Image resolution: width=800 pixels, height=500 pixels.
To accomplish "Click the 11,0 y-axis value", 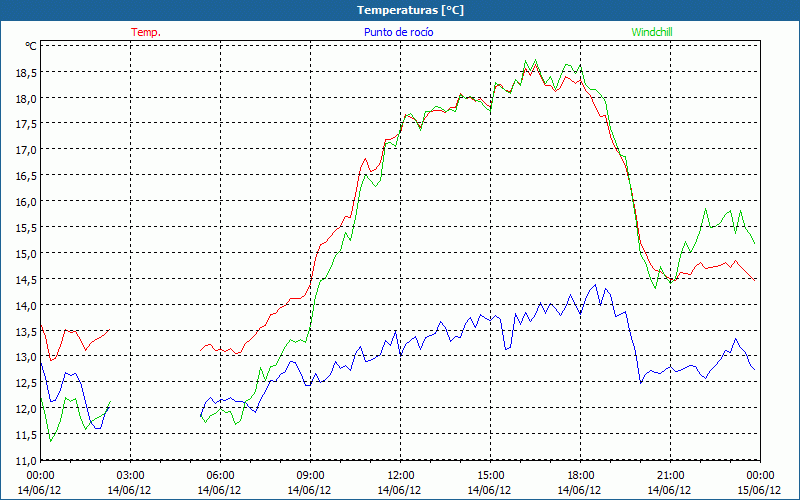I will 26,461.
